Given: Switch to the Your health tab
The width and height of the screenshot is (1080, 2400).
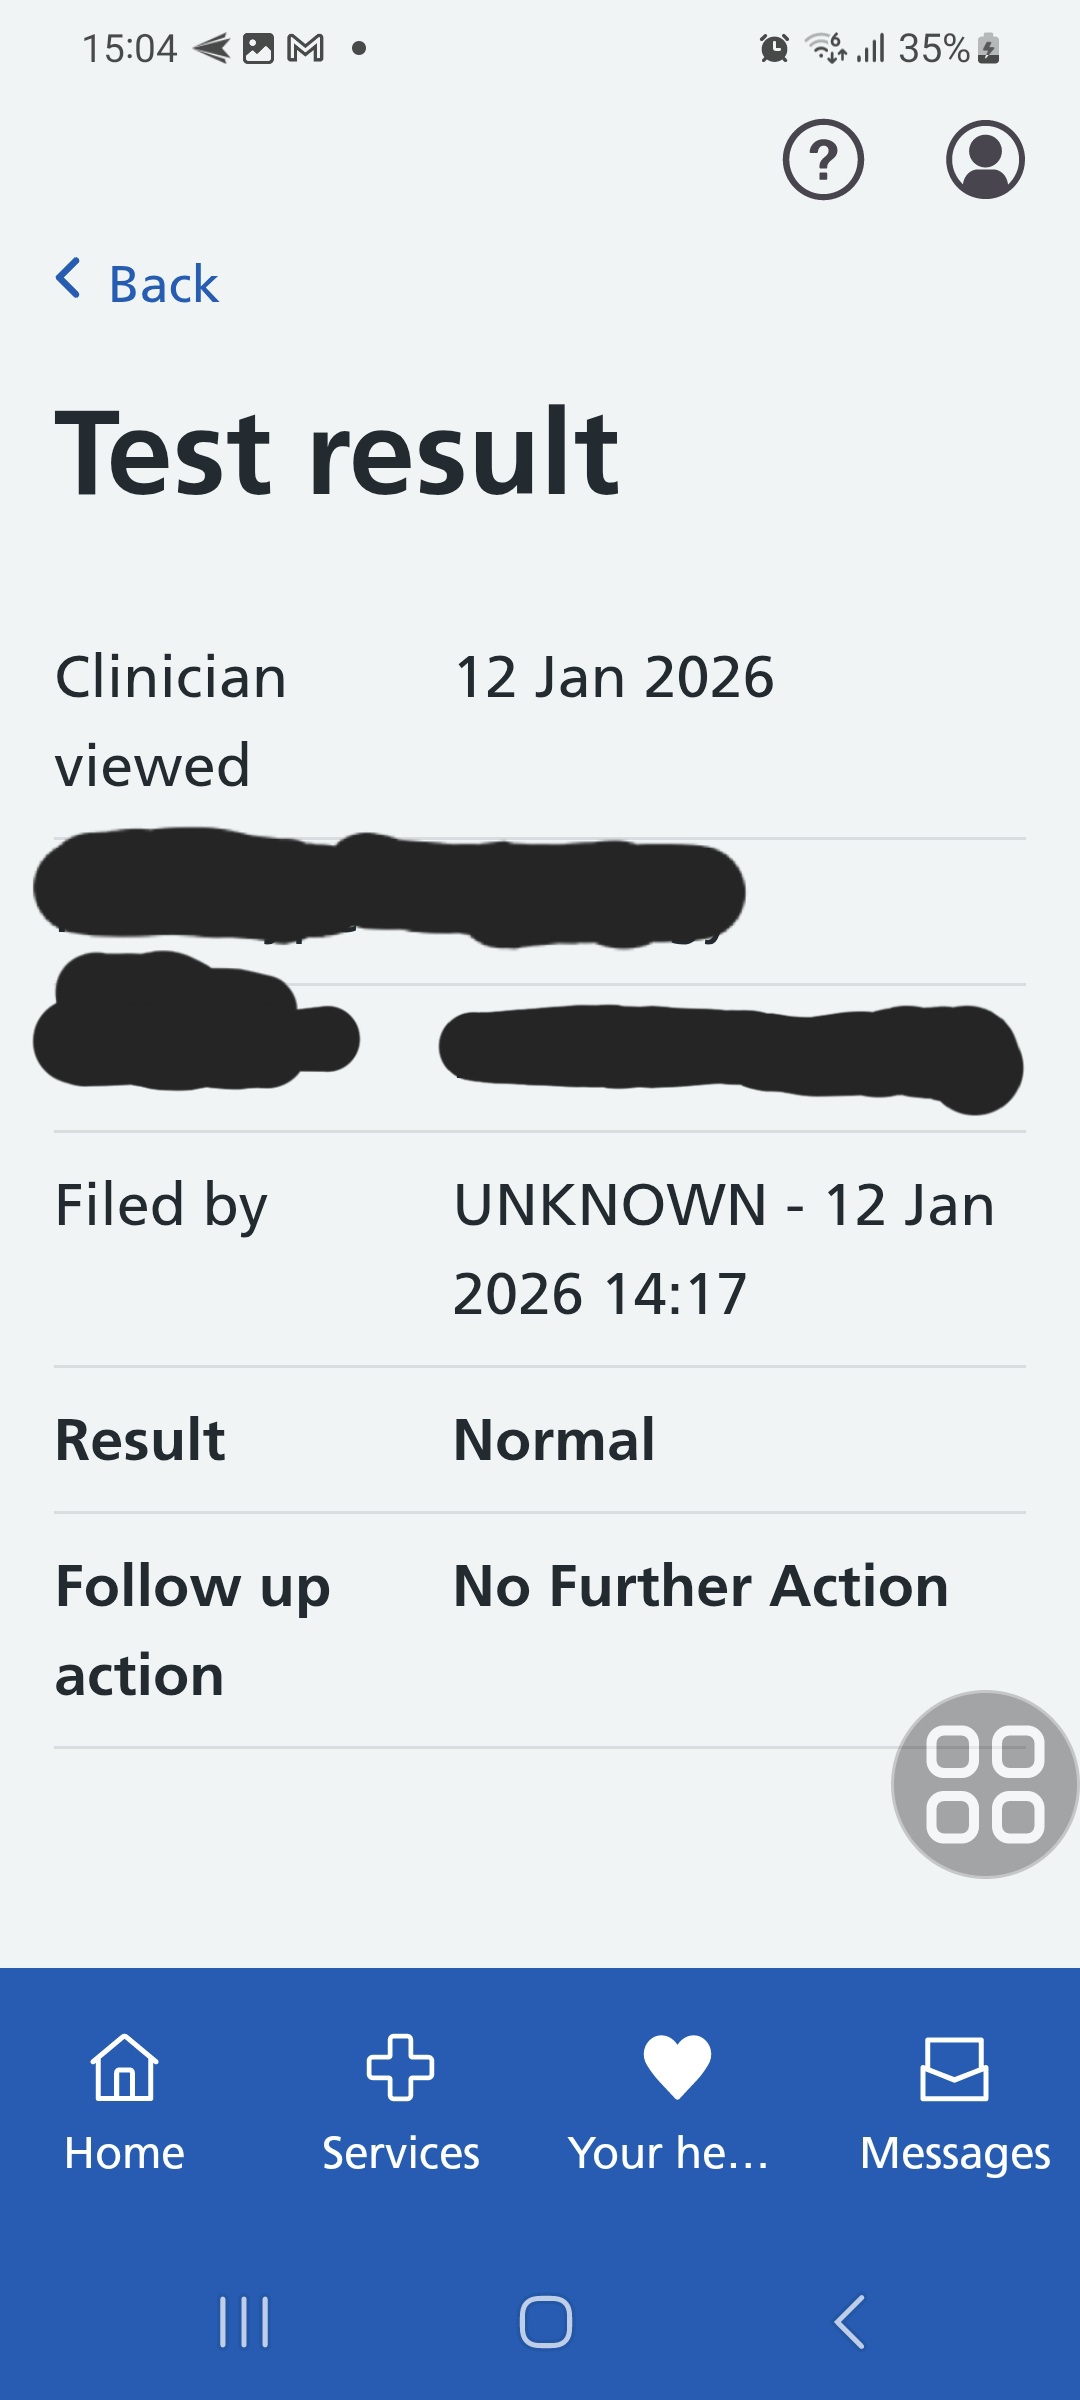Looking at the screenshot, I should click(x=668, y=2153).
